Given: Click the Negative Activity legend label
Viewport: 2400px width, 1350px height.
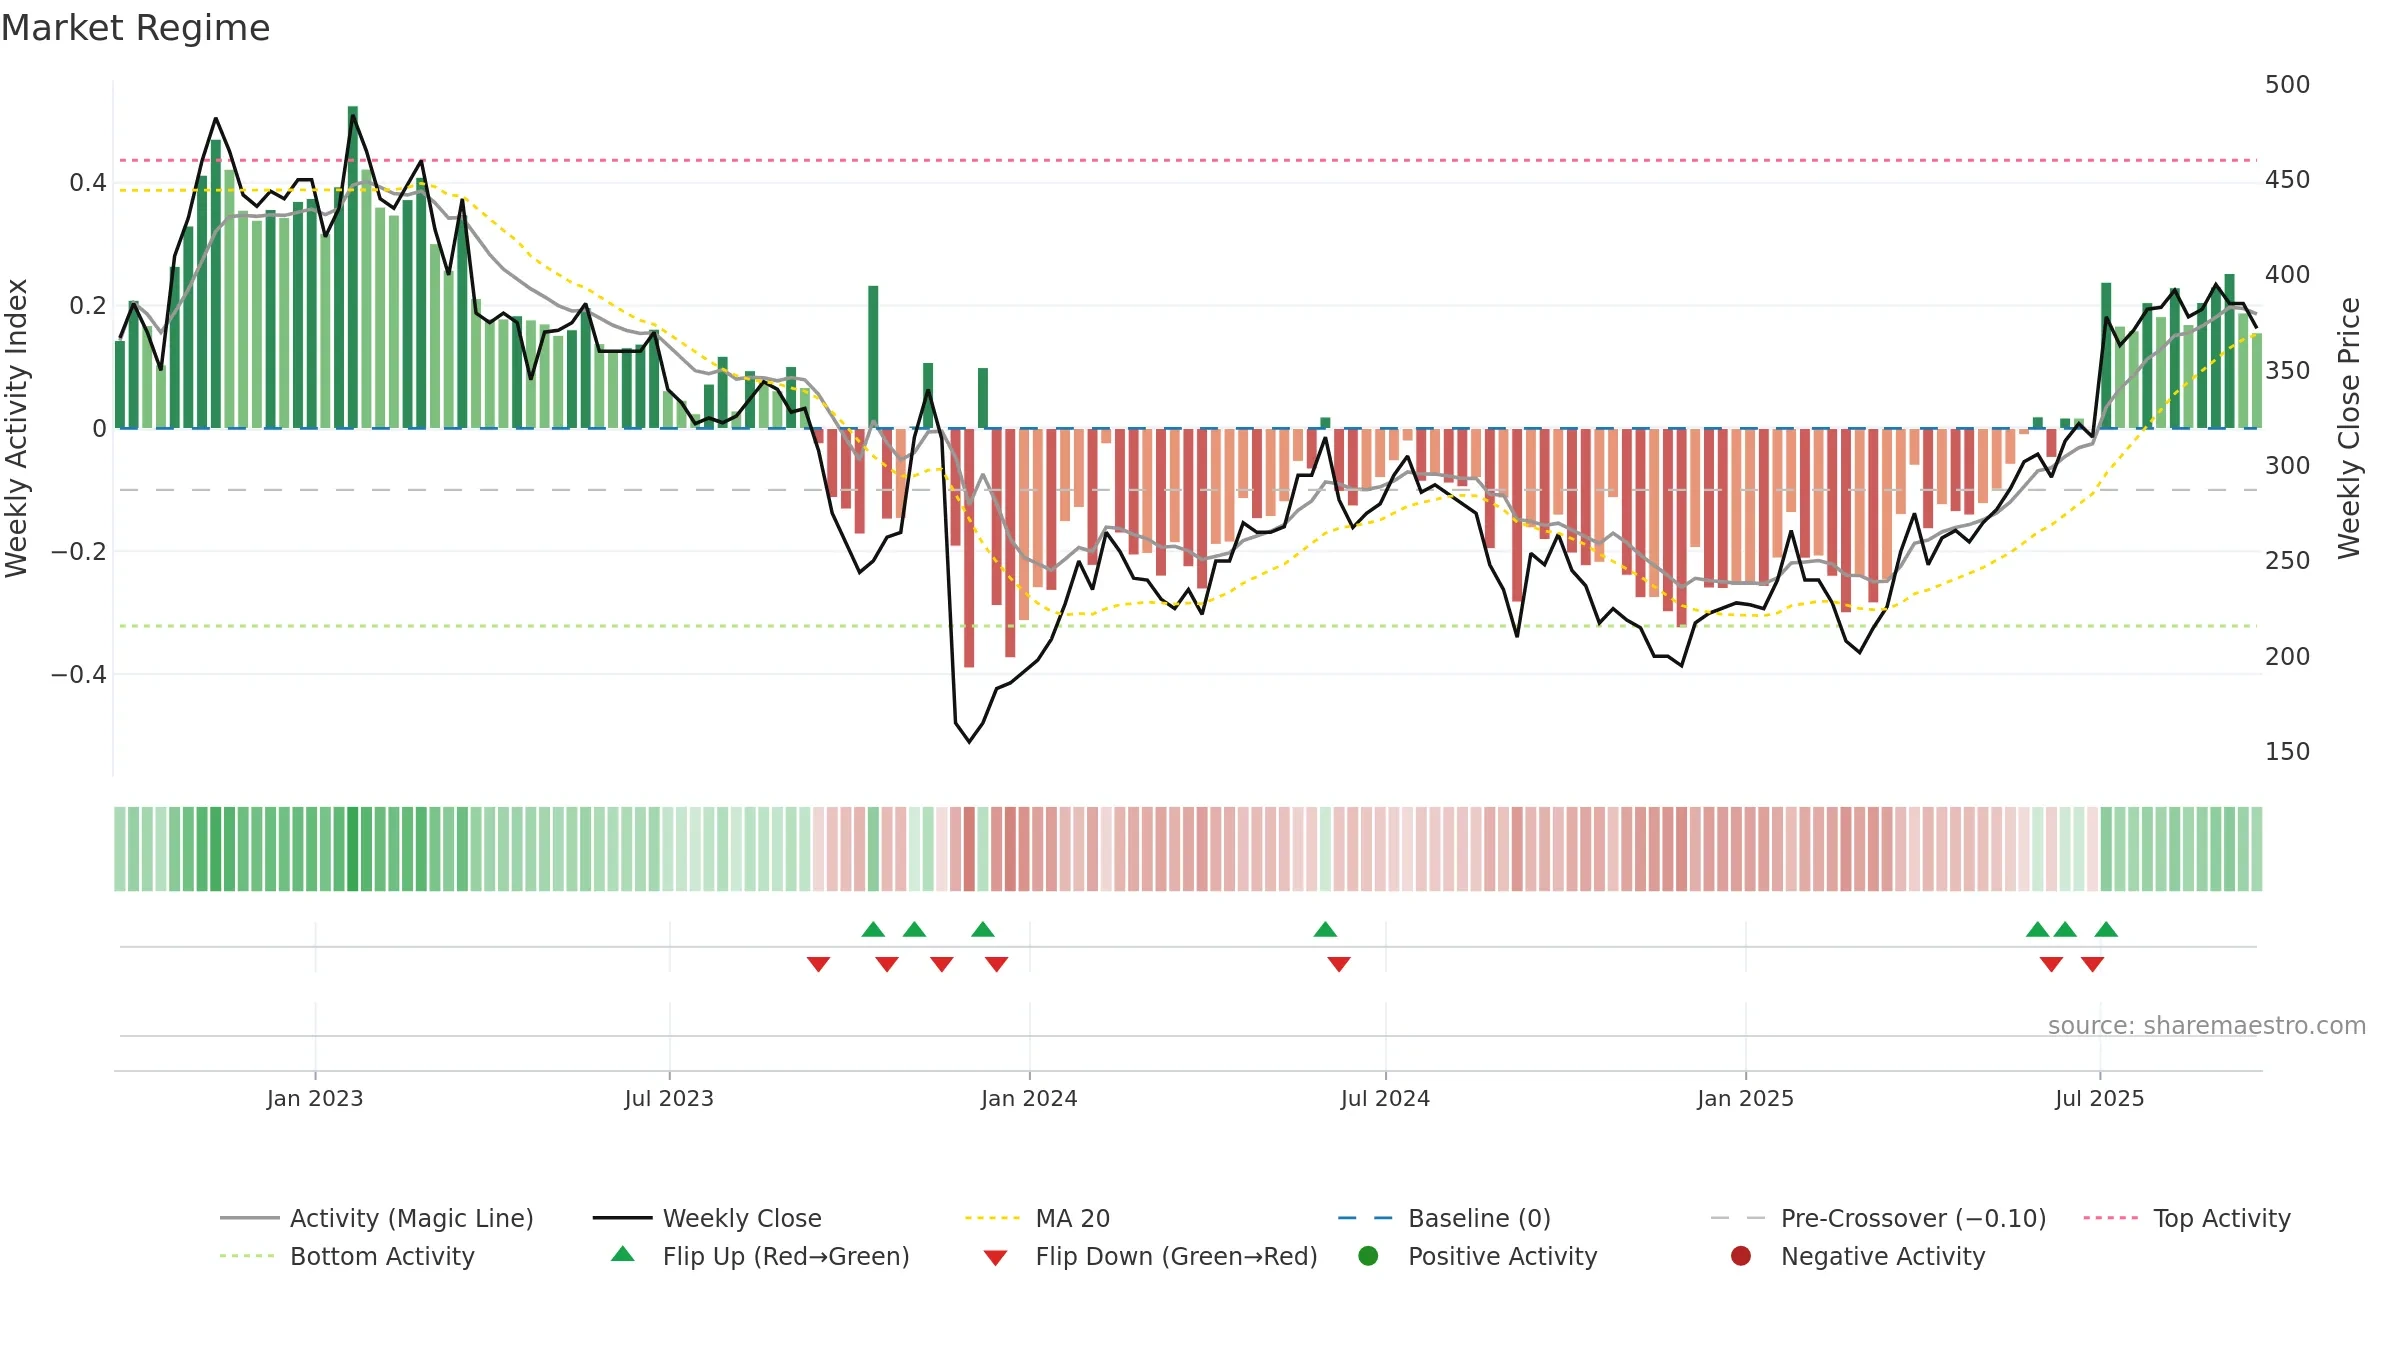Looking at the screenshot, I should [1883, 1256].
